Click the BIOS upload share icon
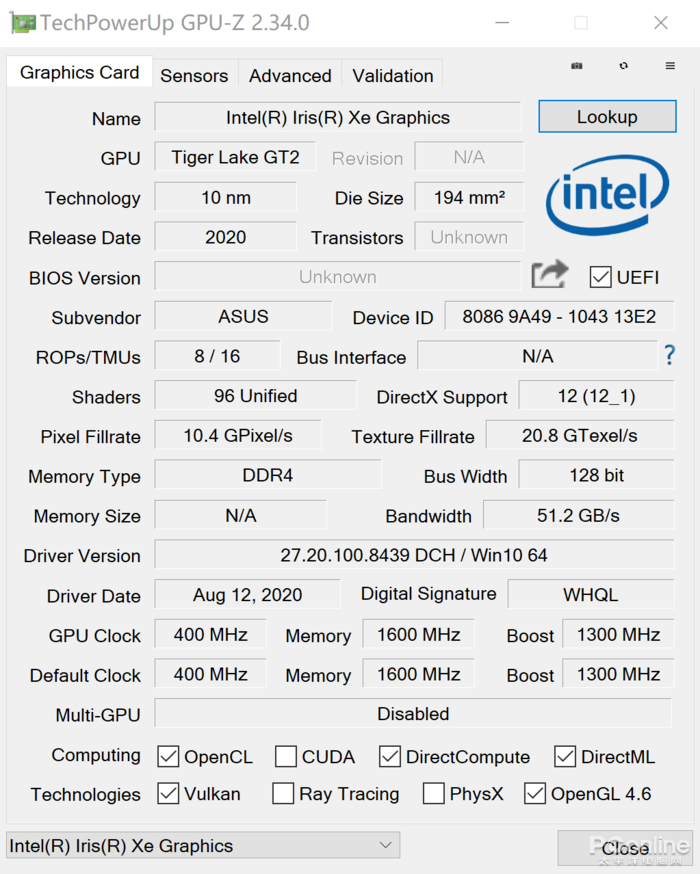Viewport: 700px width, 874px height. pyautogui.click(x=549, y=274)
